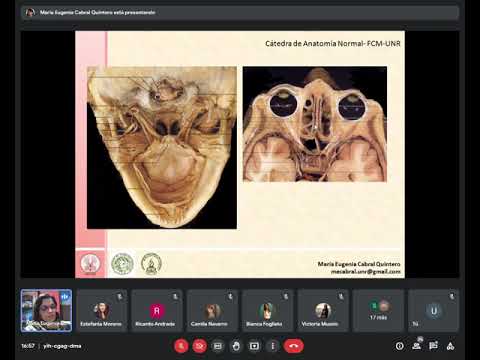Leave the call with red hang-up button
480x360 pixels.
coord(293,346)
